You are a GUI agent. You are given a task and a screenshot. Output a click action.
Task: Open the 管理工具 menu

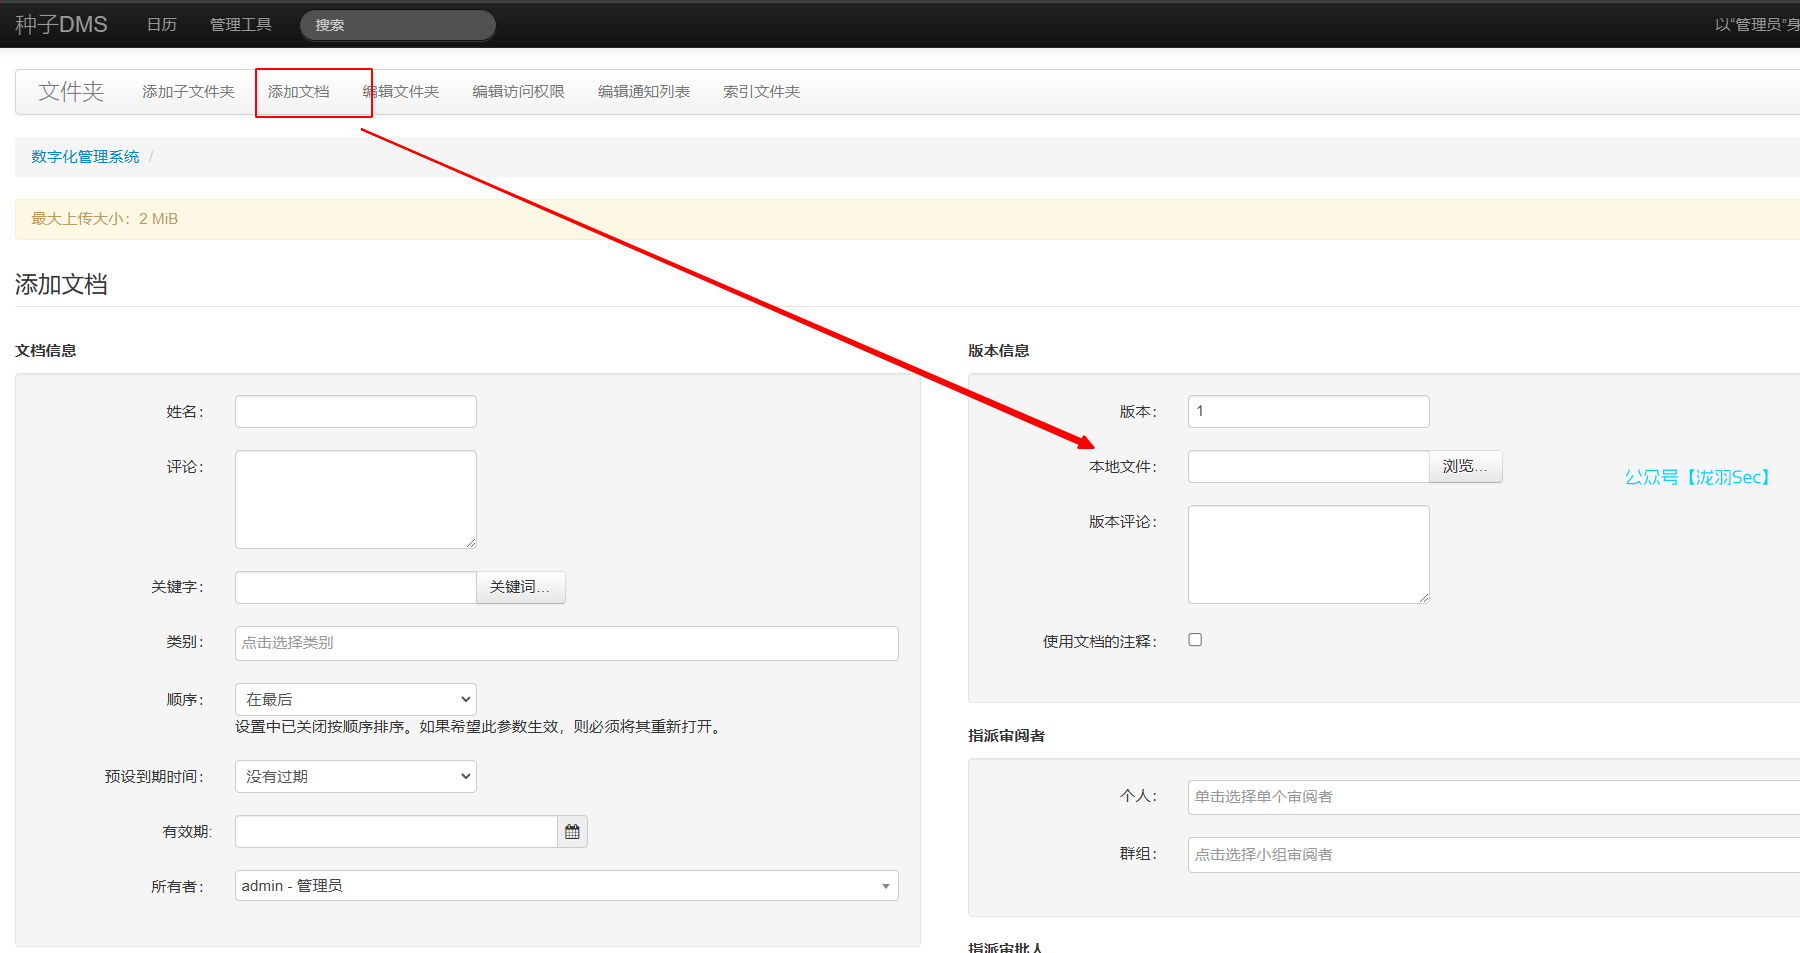click(x=240, y=24)
